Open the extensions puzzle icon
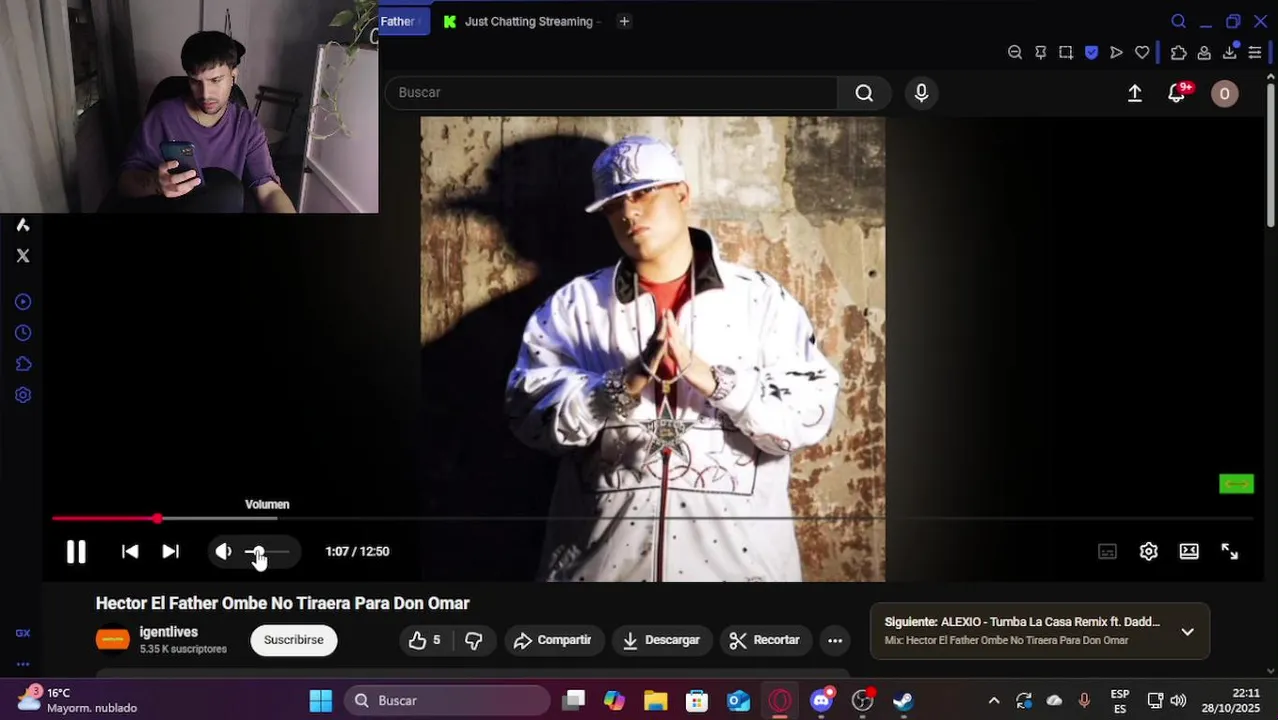Image resolution: width=1278 pixels, height=720 pixels. (1178, 53)
